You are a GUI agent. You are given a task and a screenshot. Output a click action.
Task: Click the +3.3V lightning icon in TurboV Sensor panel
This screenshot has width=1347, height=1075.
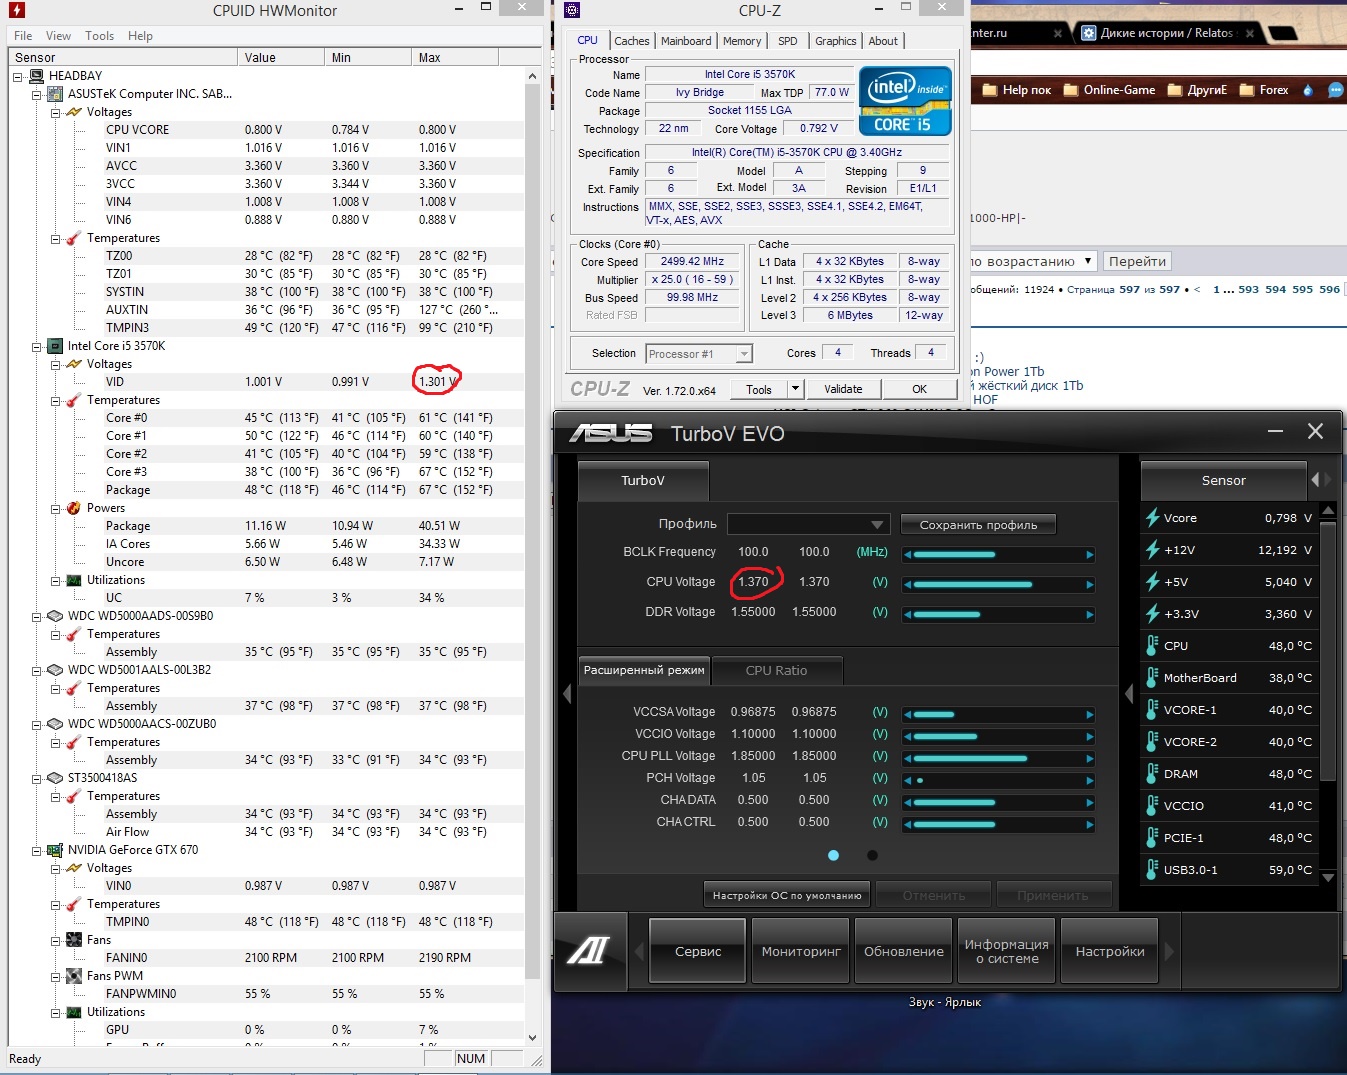click(x=1152, y=614)
